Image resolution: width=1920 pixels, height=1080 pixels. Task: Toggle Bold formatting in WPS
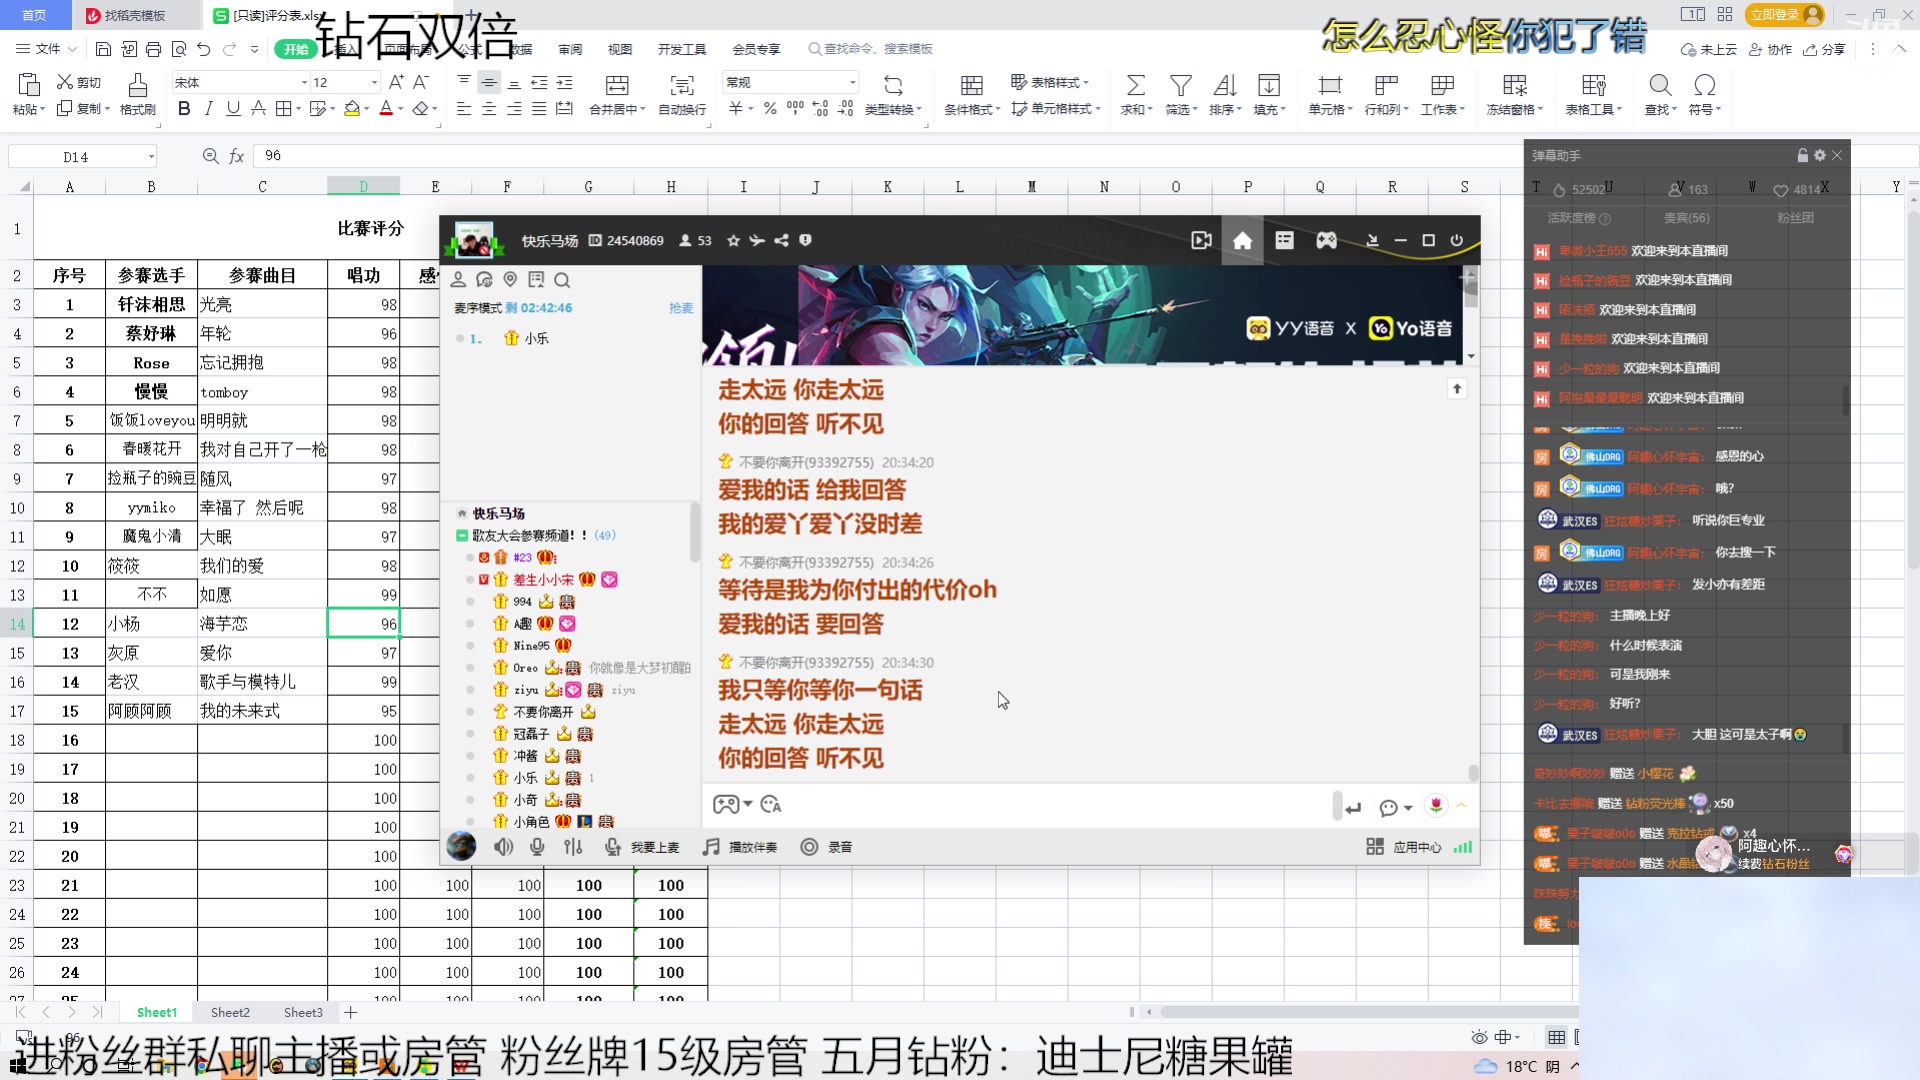click(184, 108)
